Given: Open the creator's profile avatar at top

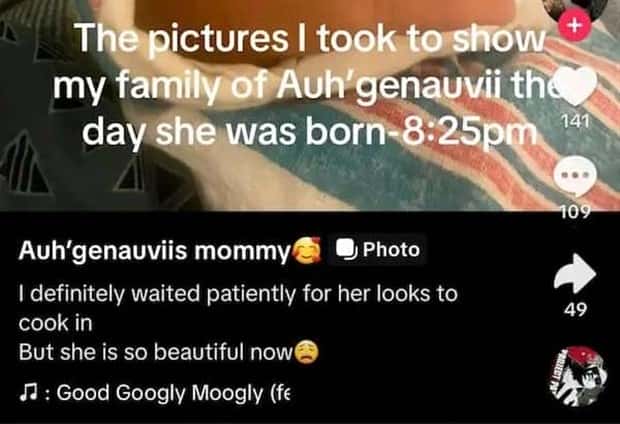Looking at the screenshot, I should click(577, 6).
